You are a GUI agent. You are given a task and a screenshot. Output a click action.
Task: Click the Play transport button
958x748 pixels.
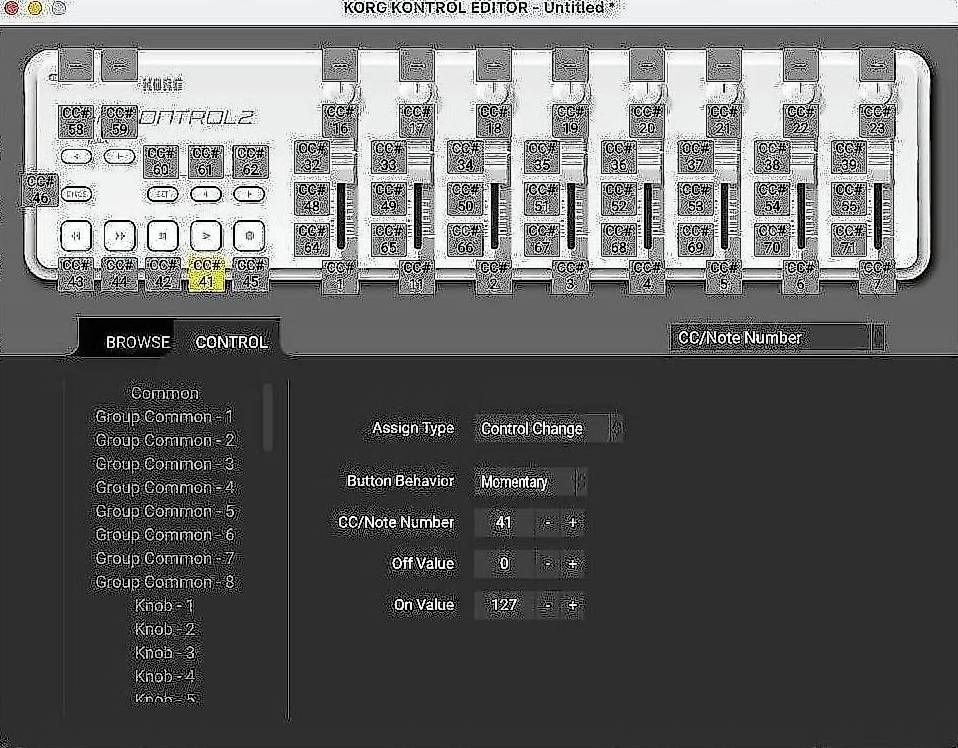click(205, 236)
